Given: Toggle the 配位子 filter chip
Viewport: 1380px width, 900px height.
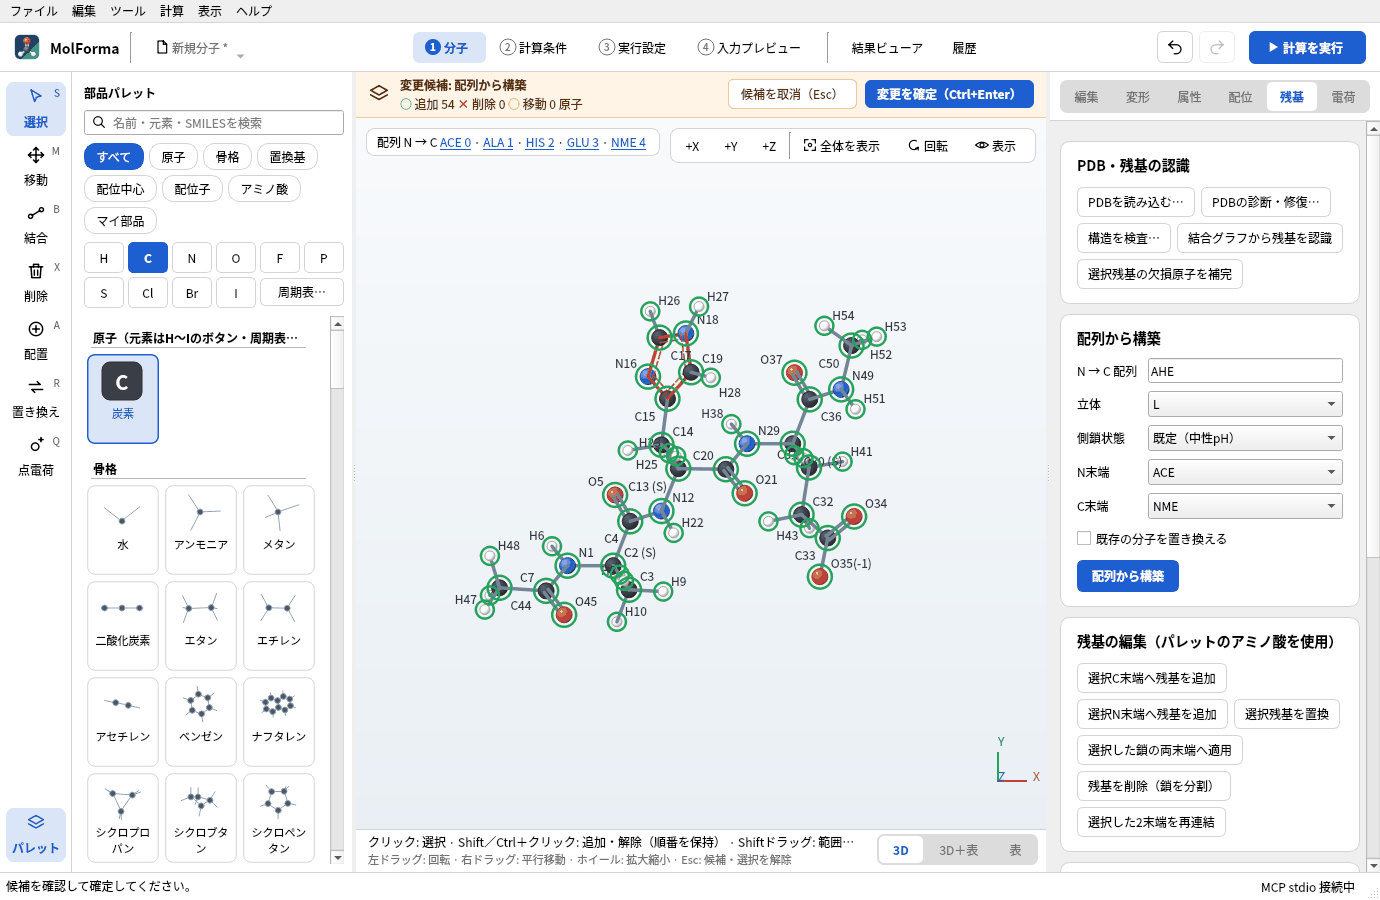Looking at the screenshot, I should pyautogui.click(x=192, y=189).
